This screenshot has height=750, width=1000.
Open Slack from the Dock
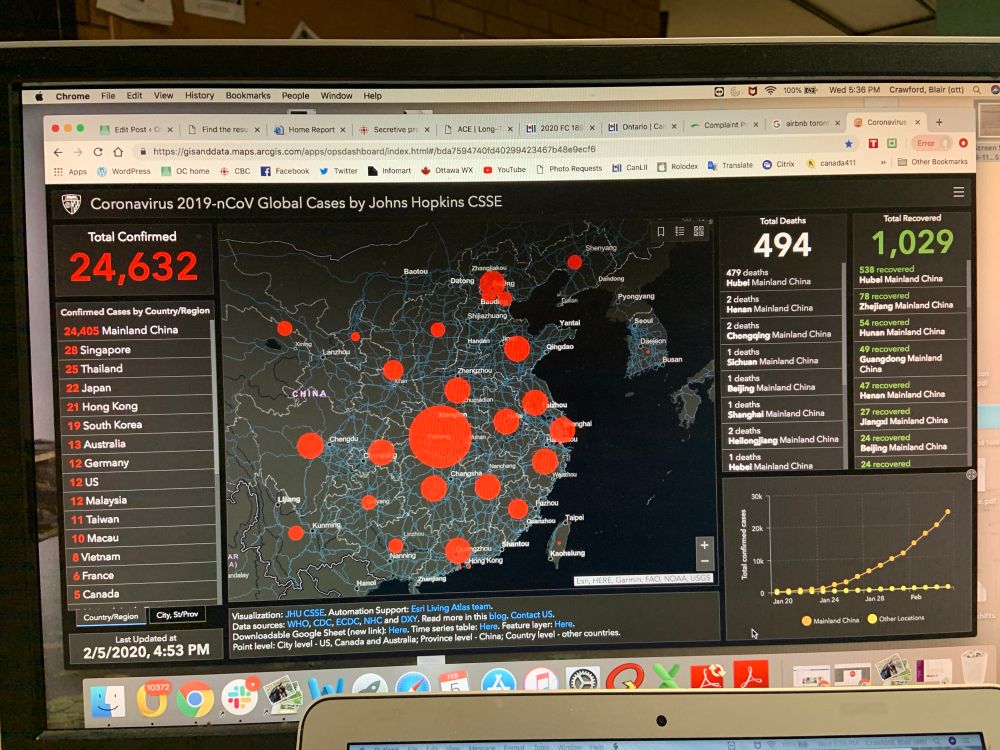click(239, 697)
